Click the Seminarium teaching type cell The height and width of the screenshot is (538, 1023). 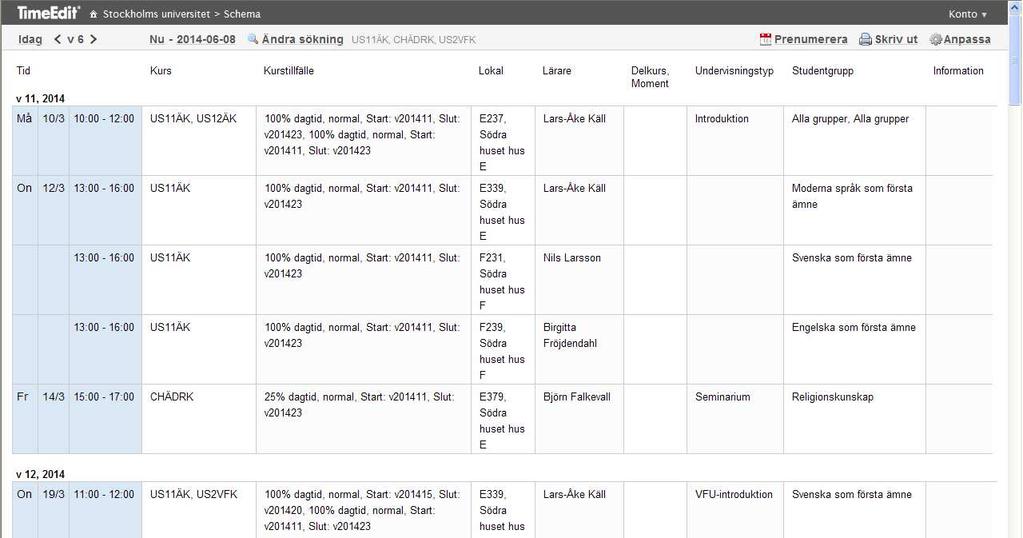tap(722, 396)
